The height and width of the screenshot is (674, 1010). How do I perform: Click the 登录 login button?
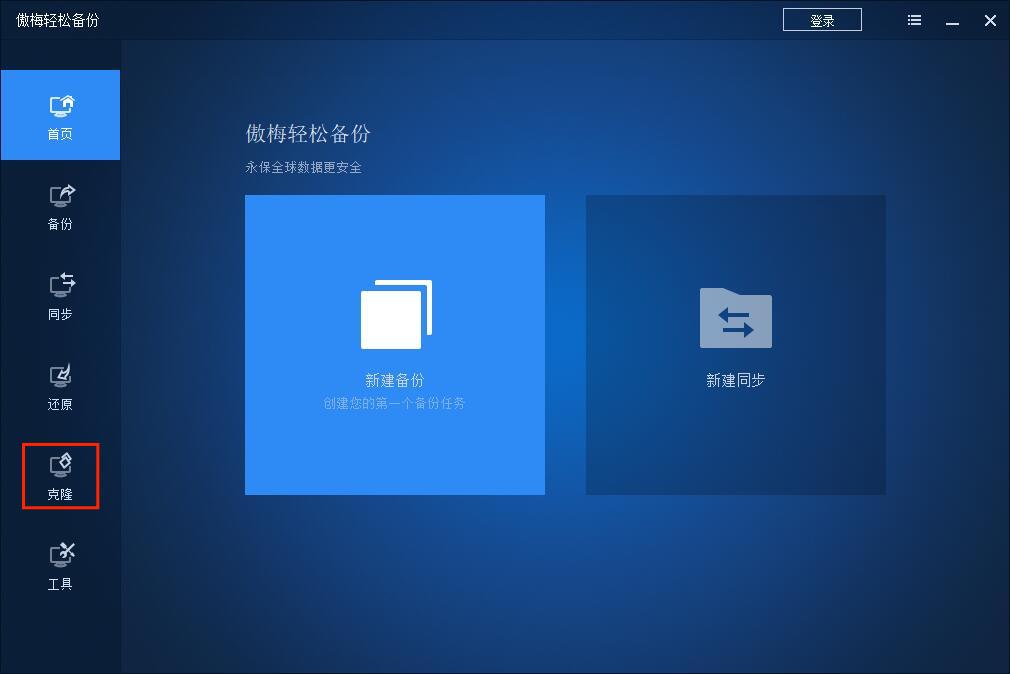click(x=821, y=19)
